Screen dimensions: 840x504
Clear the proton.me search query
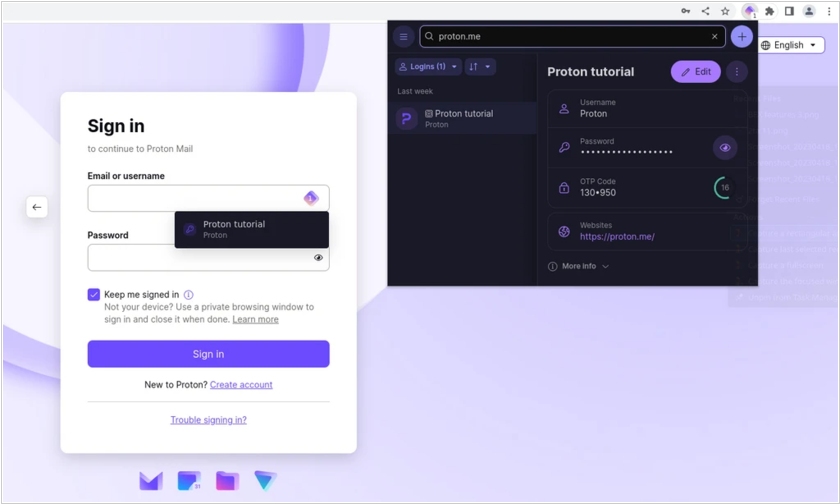point(714,36)
